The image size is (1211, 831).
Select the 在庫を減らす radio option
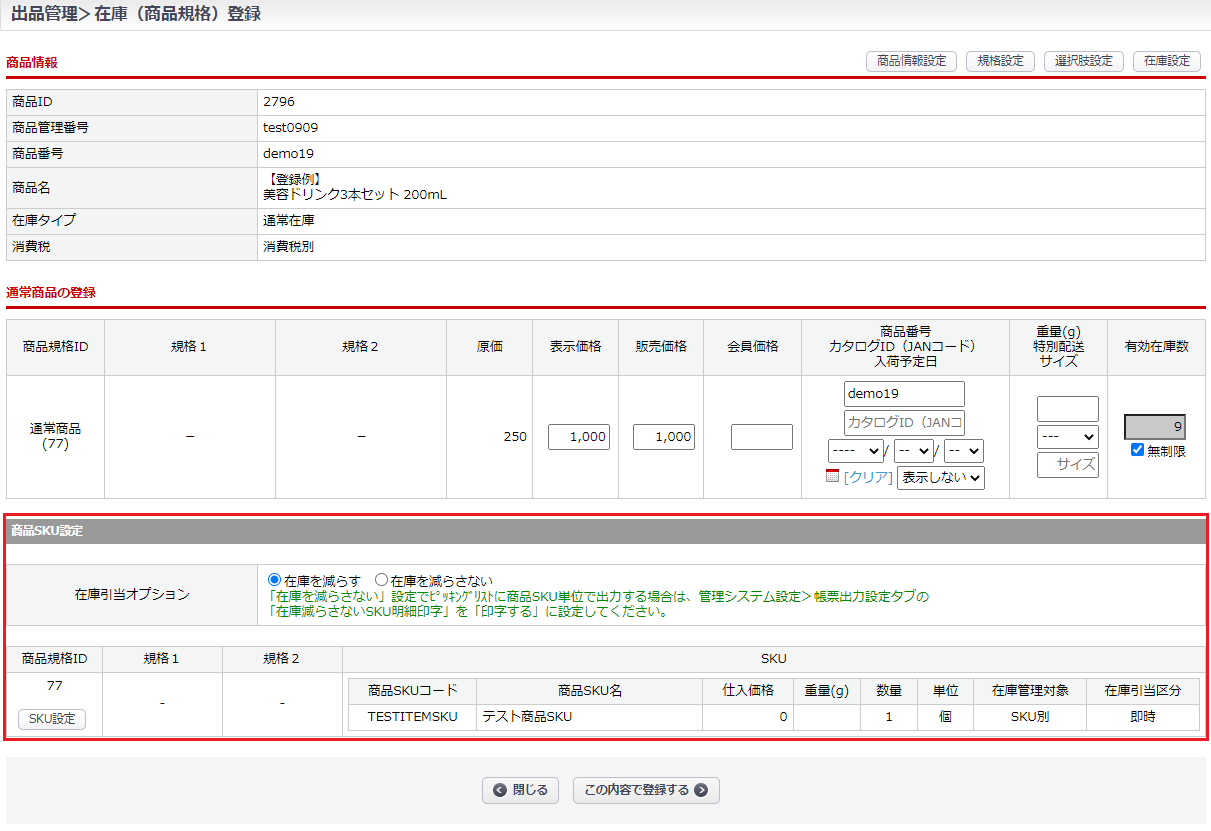pyautogui.click(x=275, y=580)
